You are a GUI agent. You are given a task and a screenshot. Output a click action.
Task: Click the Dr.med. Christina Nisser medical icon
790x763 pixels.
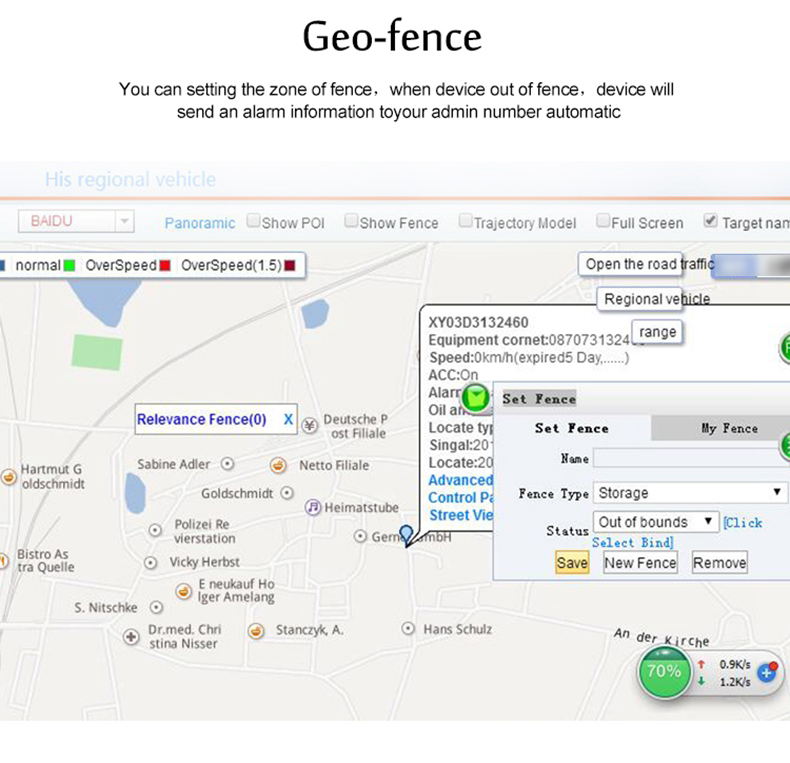[131, 637]
